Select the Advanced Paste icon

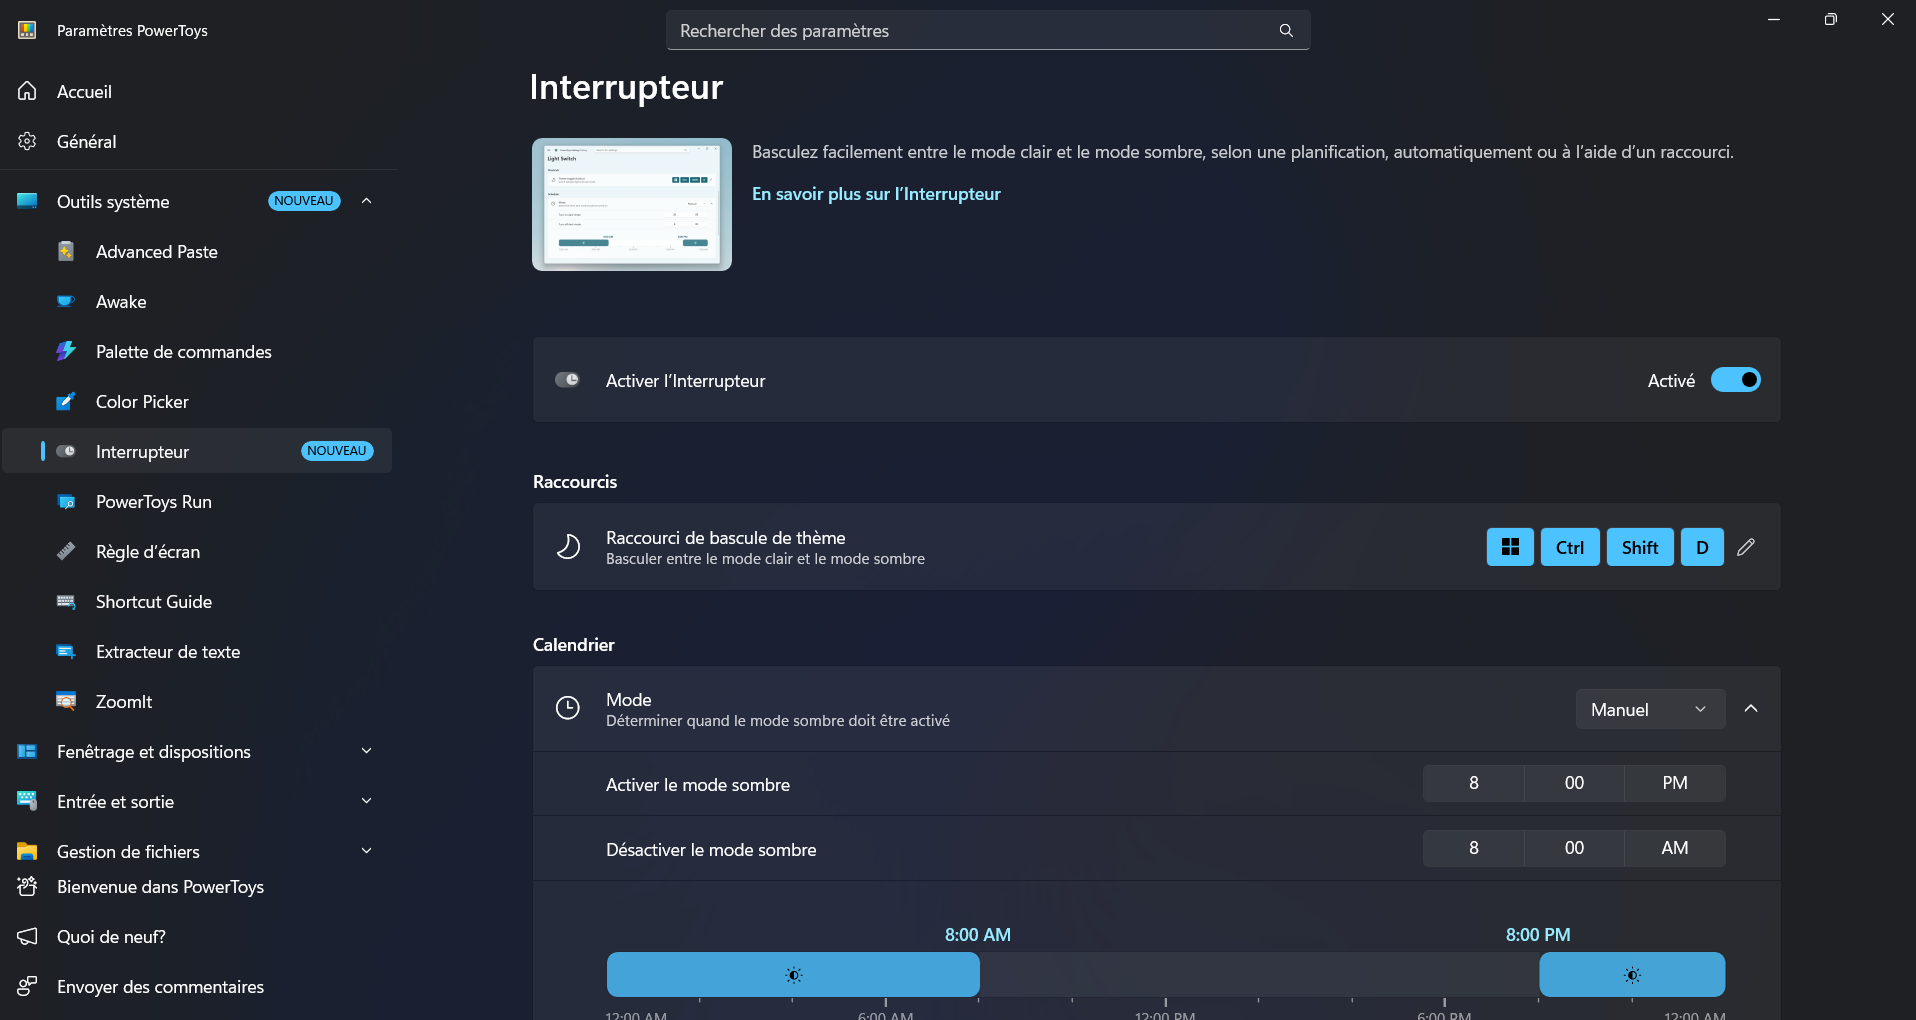click(65, 251)
